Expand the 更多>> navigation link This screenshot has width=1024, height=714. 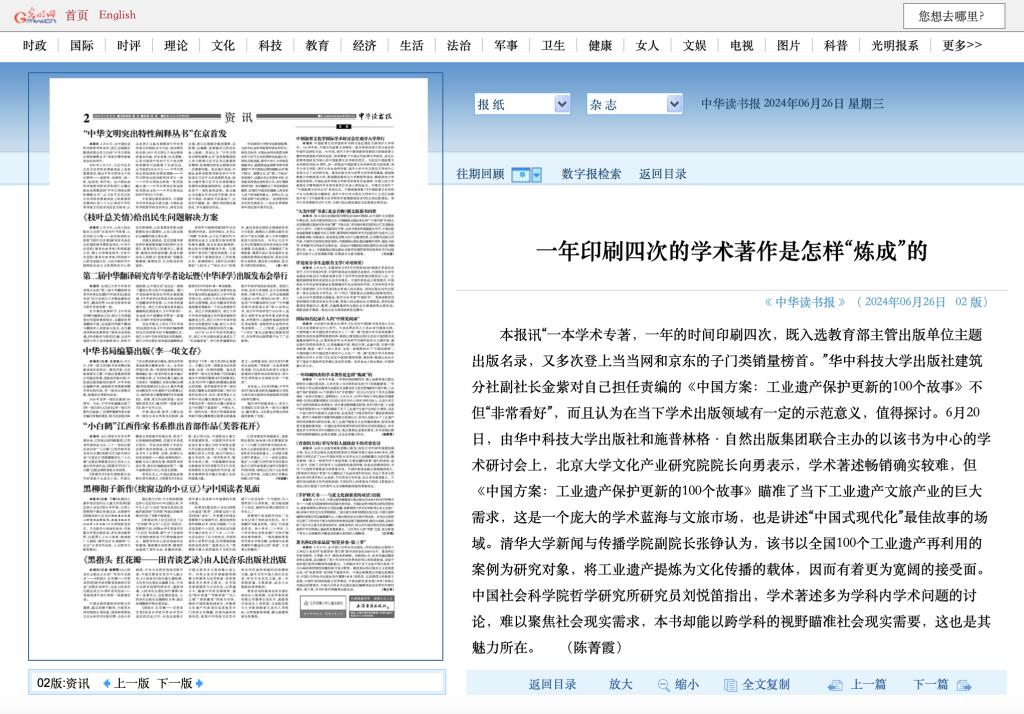(x=962, y=46)
